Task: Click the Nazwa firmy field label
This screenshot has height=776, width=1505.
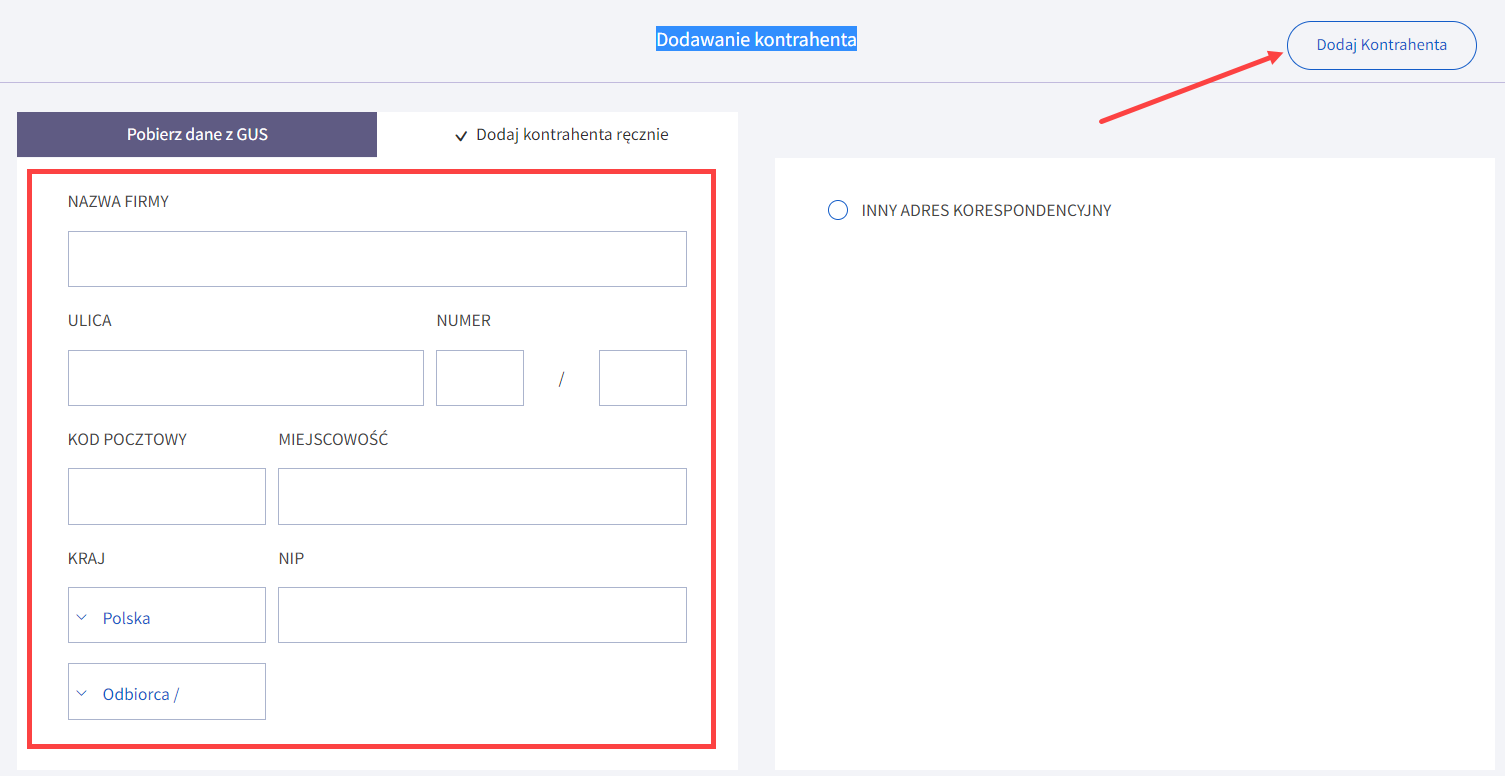Action: click(118, 201)
